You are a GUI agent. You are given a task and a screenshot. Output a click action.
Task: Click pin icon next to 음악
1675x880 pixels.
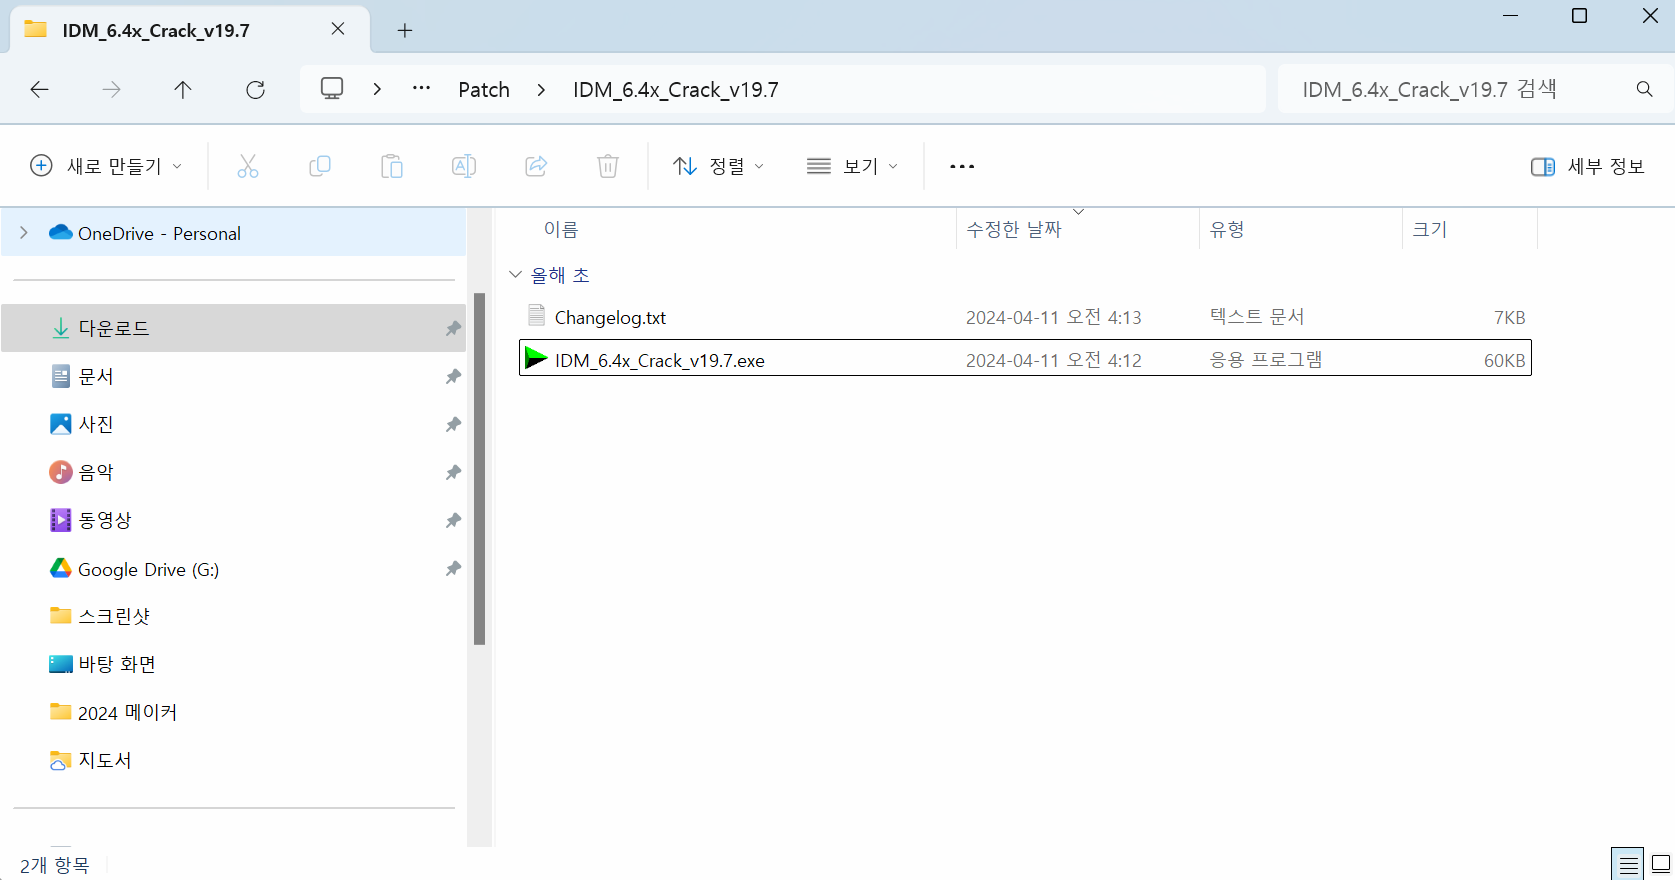click(453, 472)
